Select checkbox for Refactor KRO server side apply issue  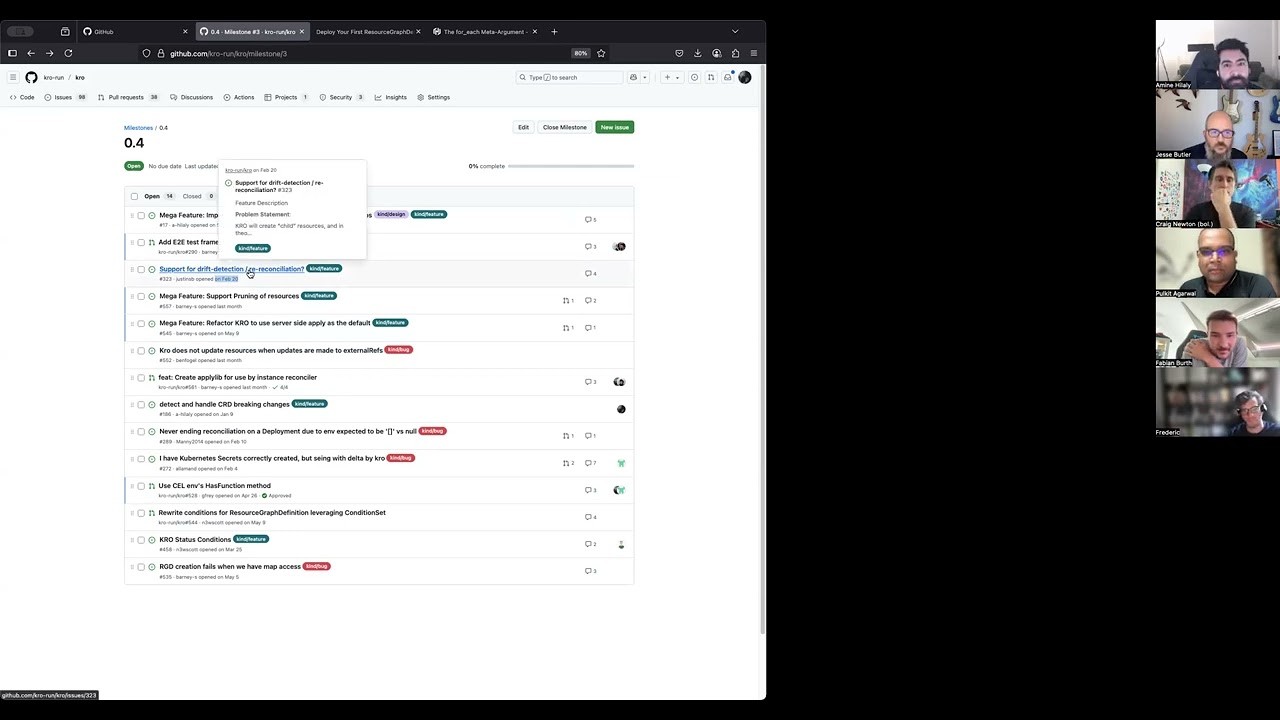point(141,324)
